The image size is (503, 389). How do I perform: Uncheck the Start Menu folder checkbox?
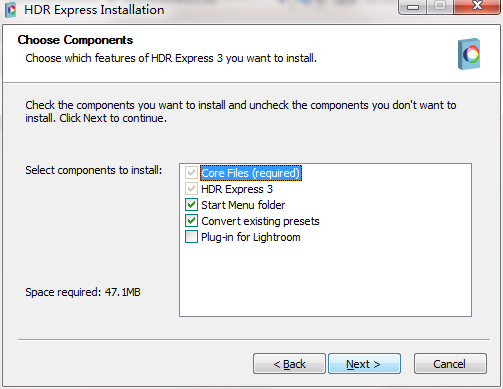191,205
